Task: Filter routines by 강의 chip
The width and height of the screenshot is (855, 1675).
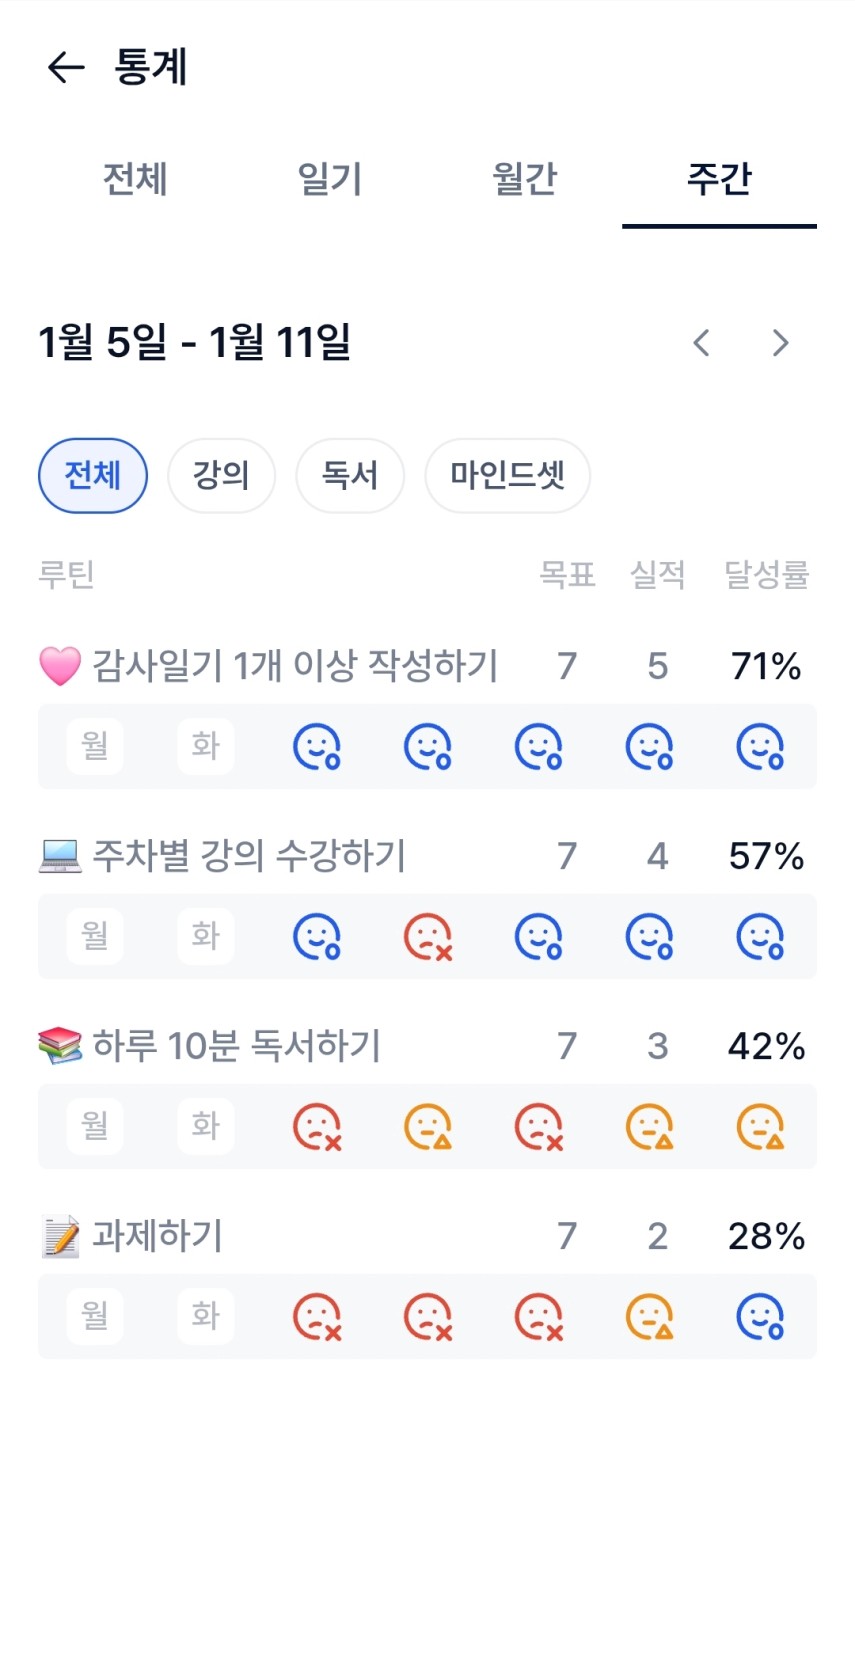Action: (221, 475)
